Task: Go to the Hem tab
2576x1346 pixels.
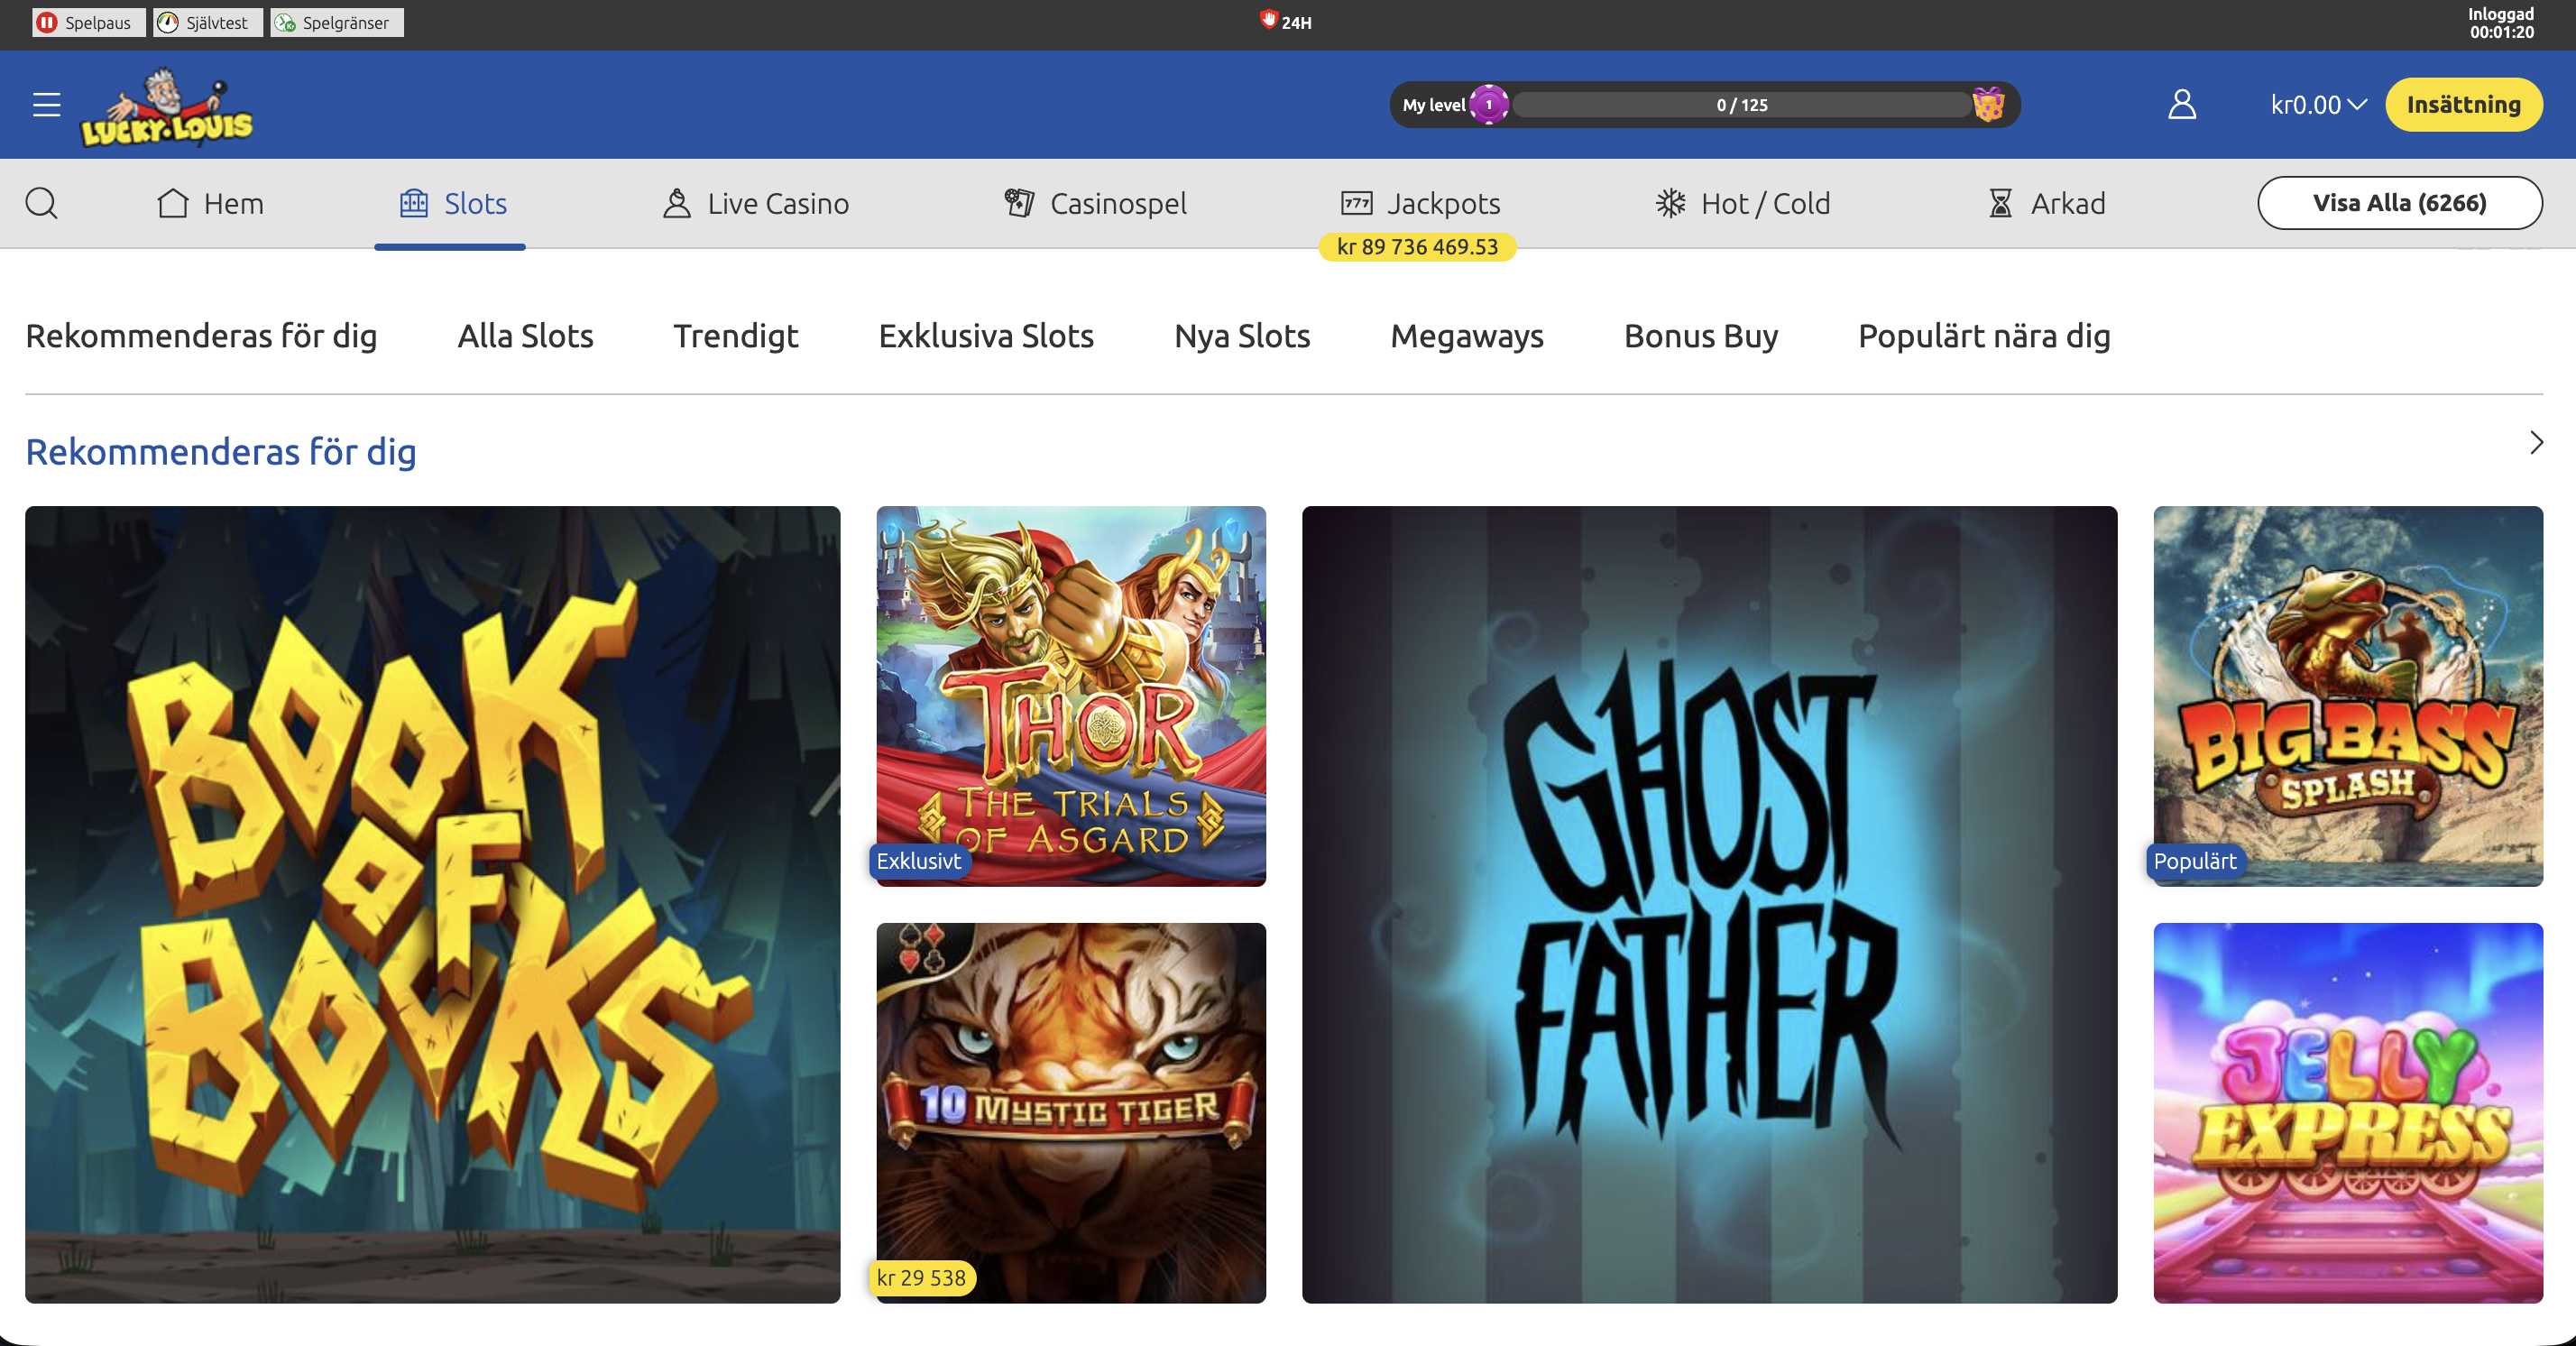Action: [210, 203]
